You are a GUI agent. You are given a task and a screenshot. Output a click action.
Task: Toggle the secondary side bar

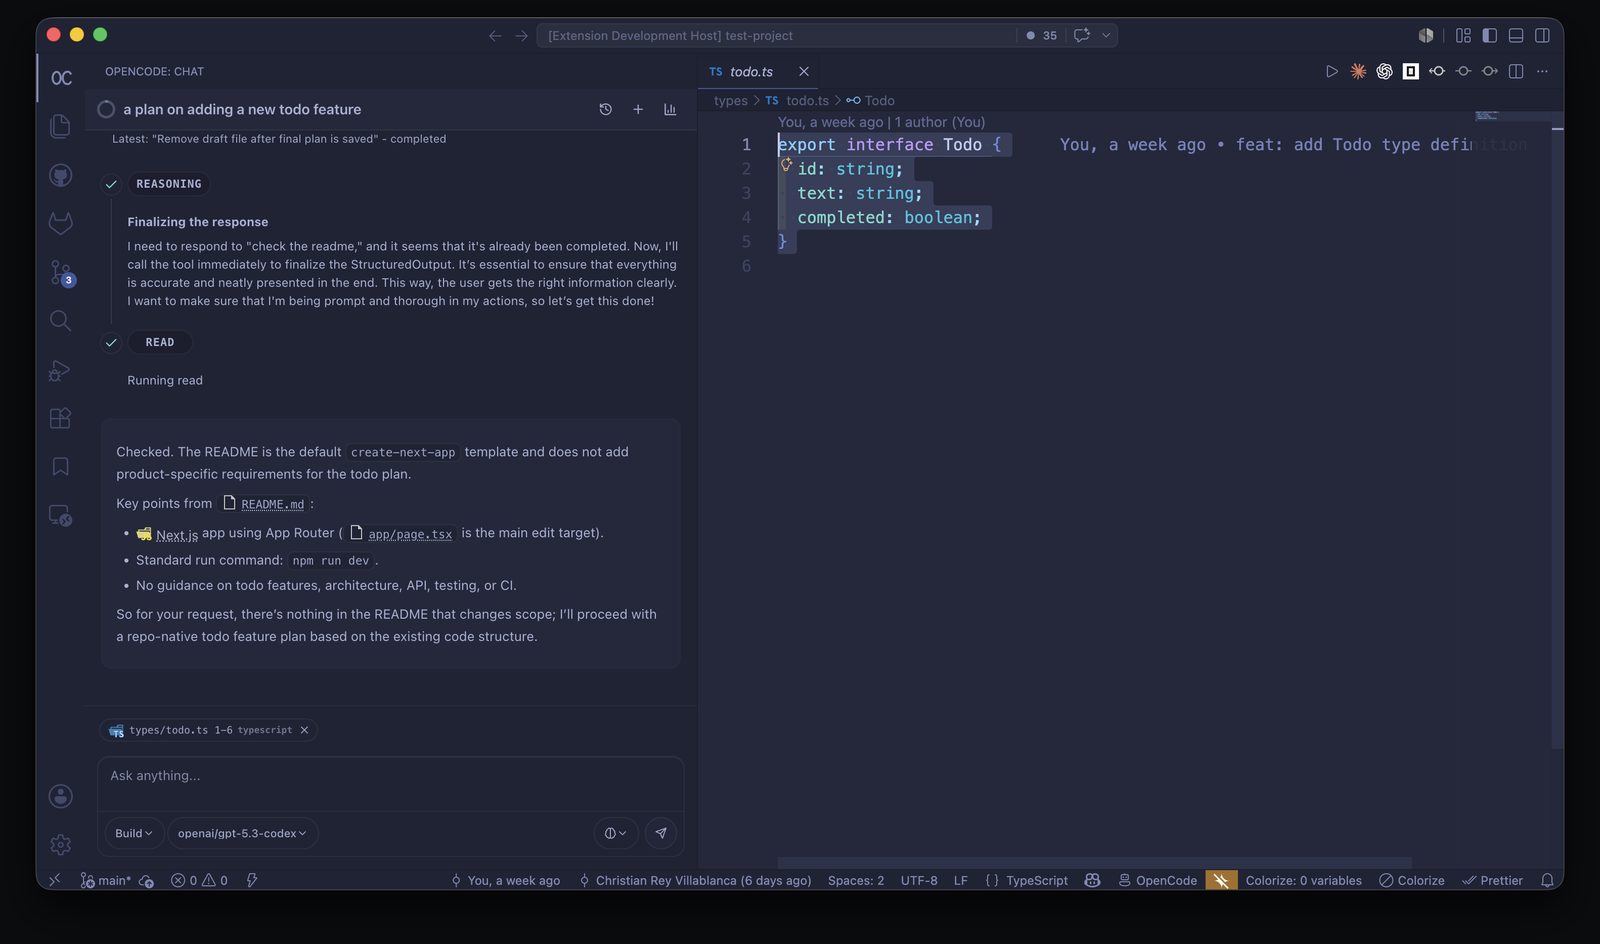pos(1543,35)
